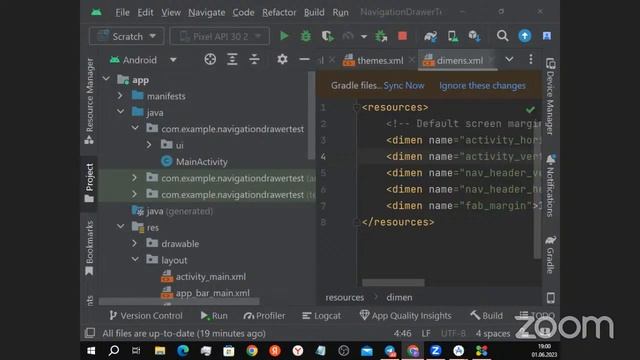Open the Build menu

tap(314, 12)
